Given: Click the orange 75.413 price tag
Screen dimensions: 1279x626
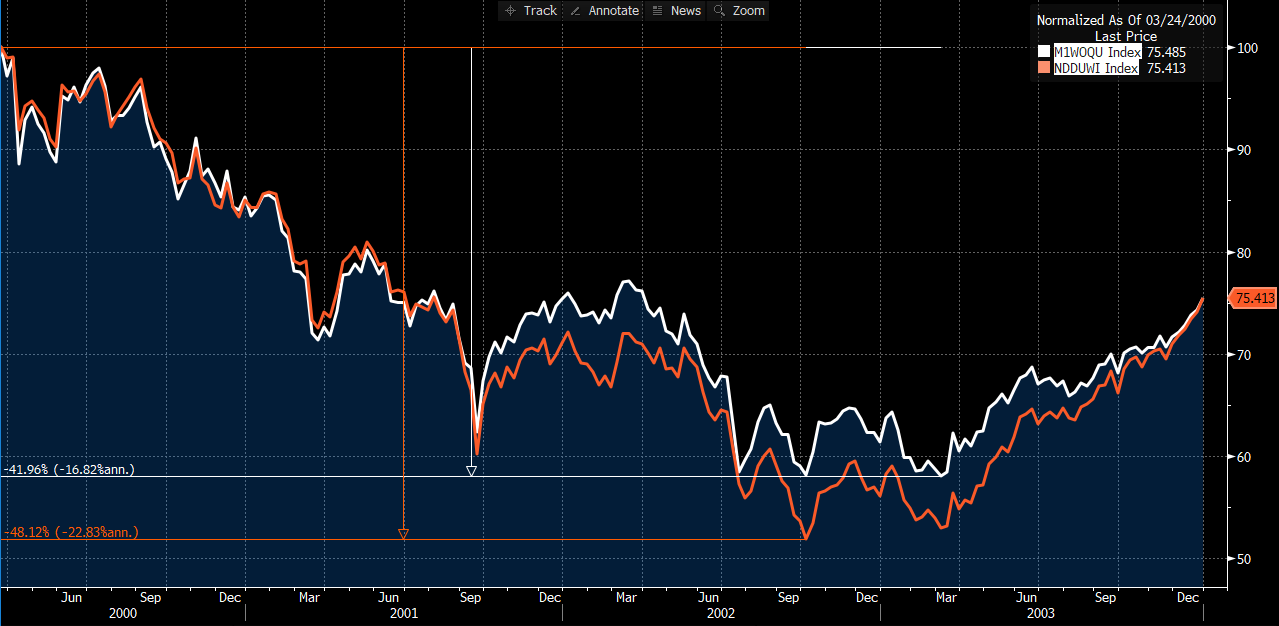Looking at the screenshot, I should (x=1253, y=298).
